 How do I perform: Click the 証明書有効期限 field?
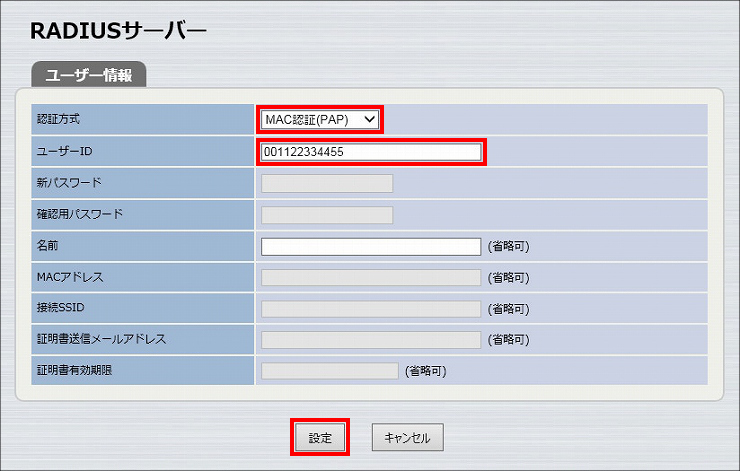coord(330,371)
